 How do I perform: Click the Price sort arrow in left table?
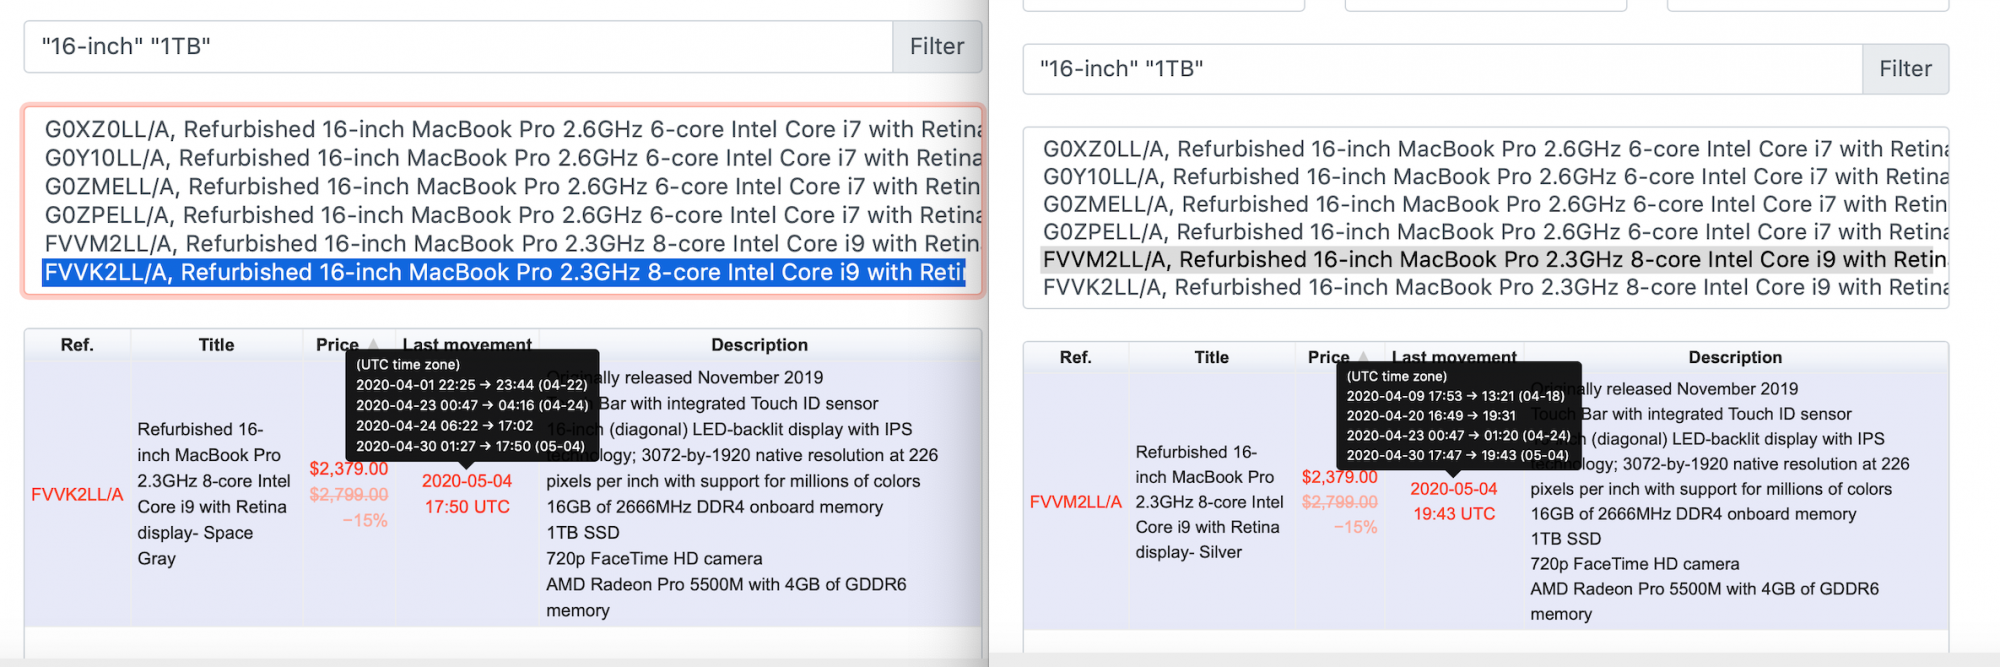coord(373,345)
